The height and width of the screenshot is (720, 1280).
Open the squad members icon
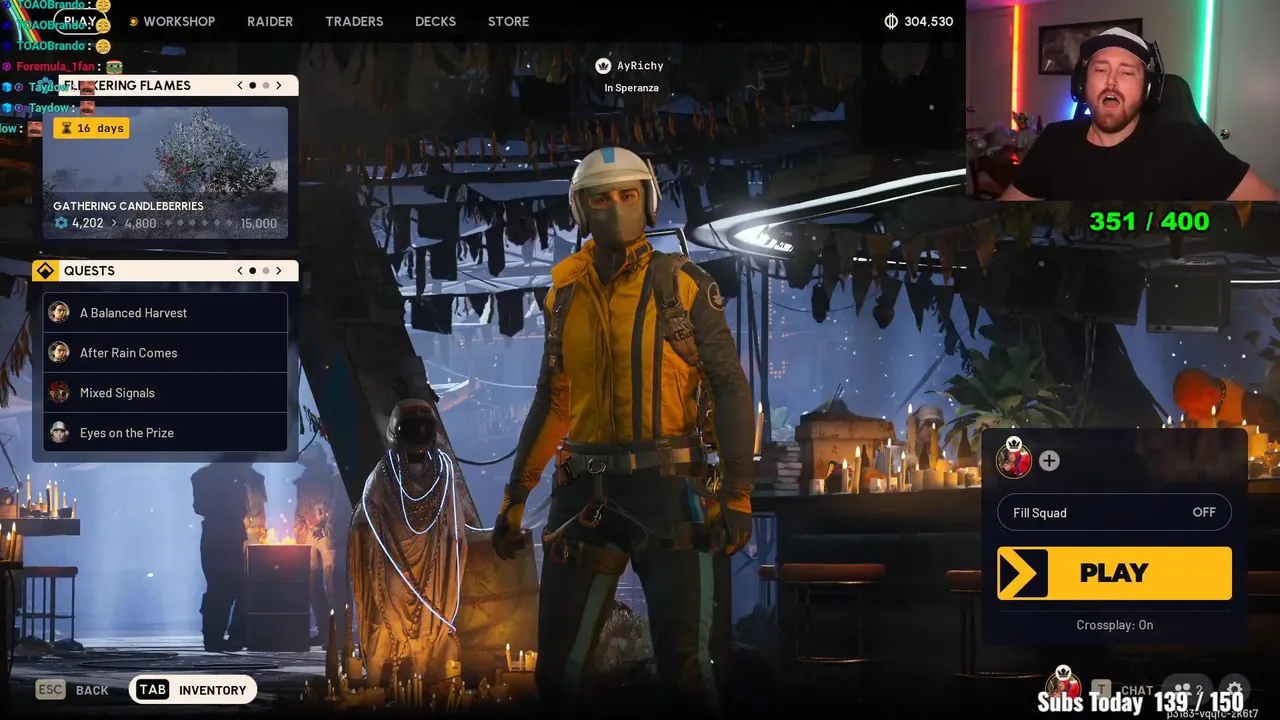coord(1189,690)
